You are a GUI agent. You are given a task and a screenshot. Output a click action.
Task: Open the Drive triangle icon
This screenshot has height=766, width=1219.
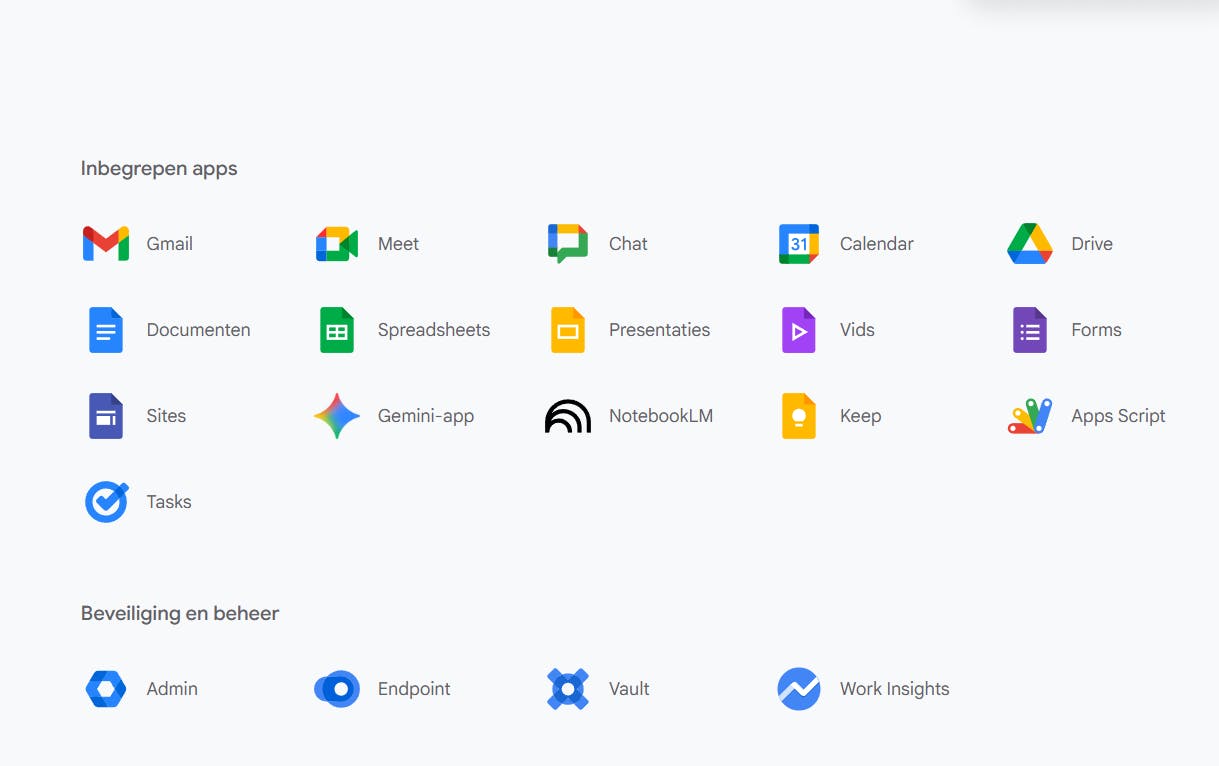pos(1030,244)
